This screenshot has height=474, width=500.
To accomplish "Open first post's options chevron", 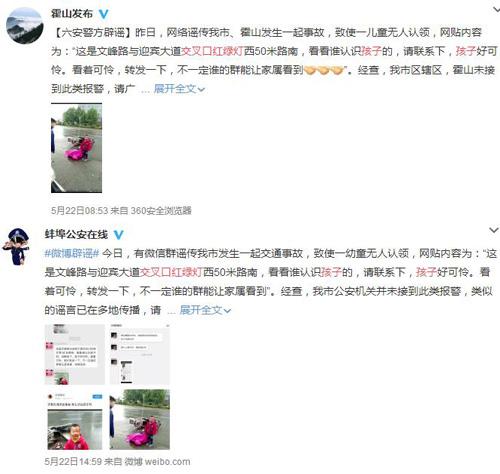I will [x=496, y=9].
